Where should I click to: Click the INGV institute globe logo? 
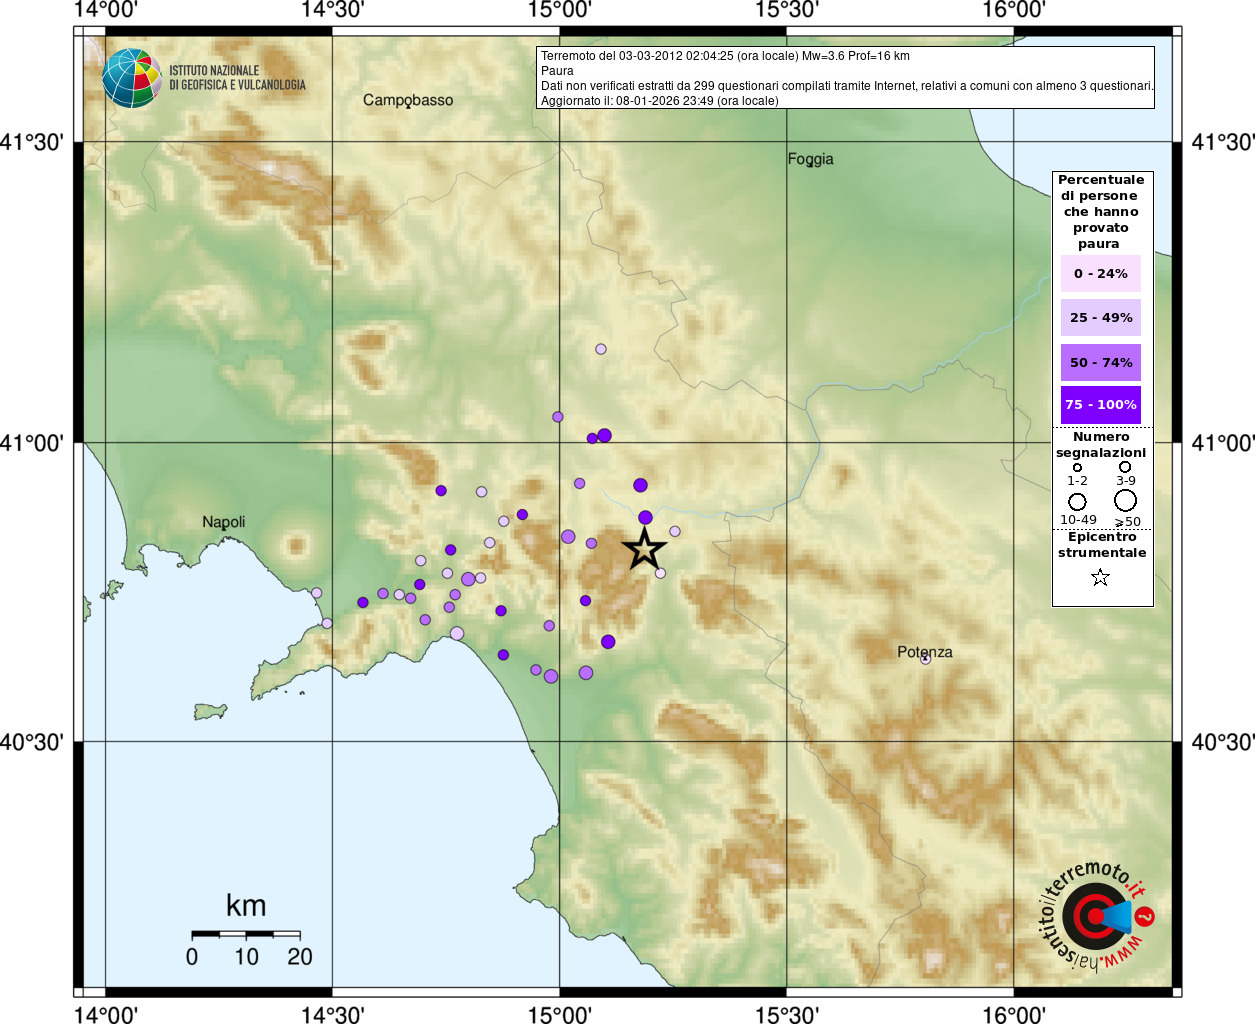click(x=131, y=78)
